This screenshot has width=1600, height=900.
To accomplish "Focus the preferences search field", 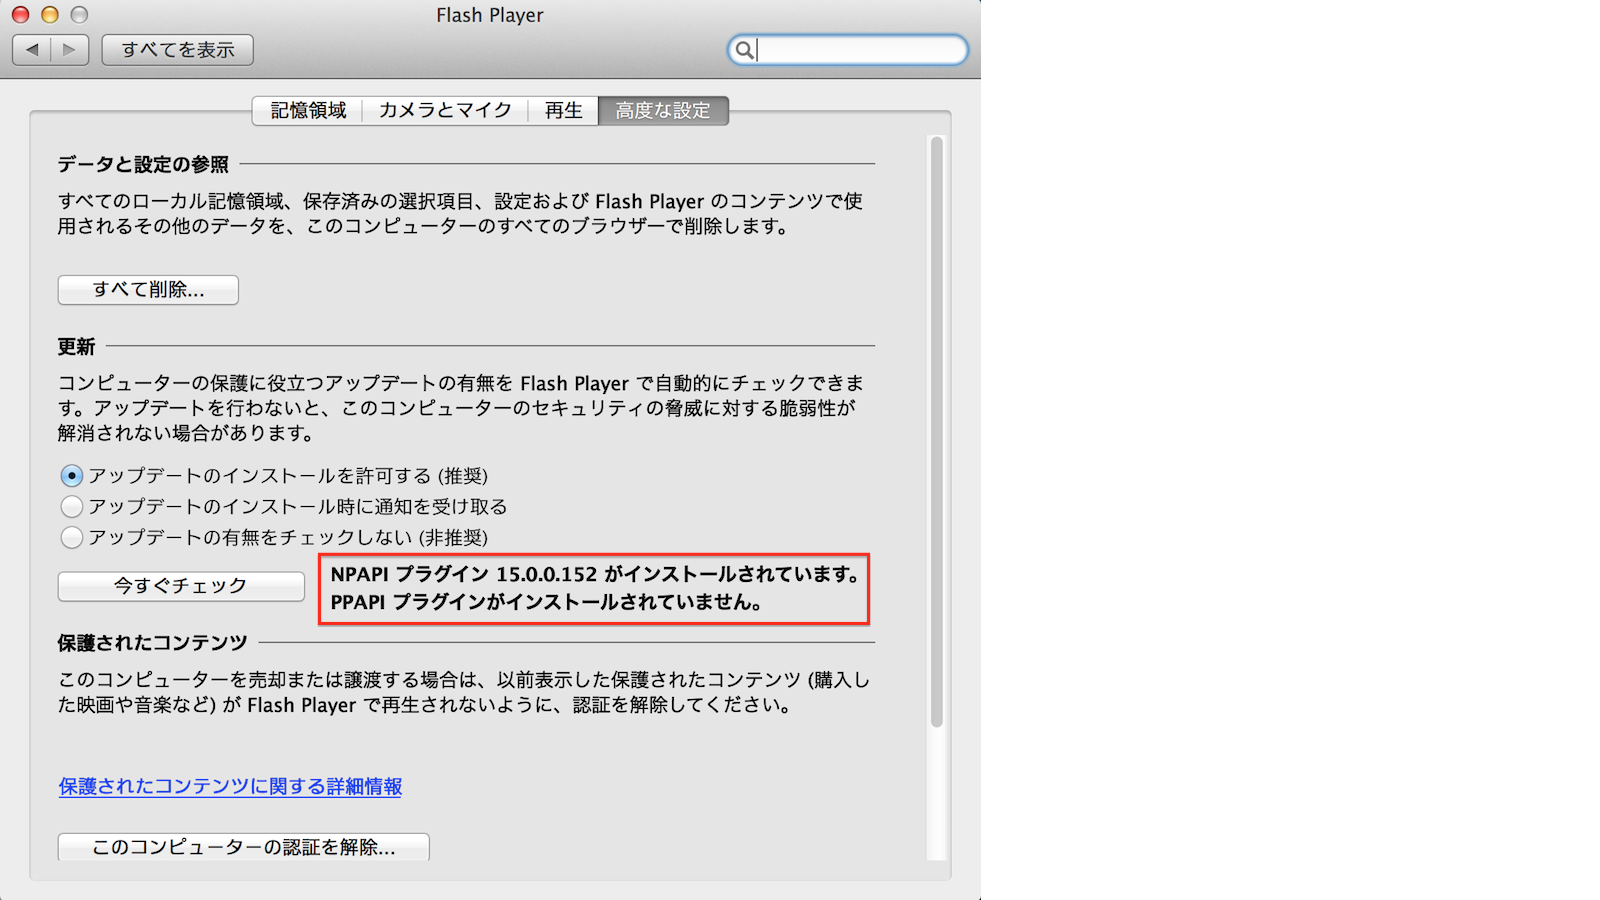I will pyautogui.click(x=848, y=50).
